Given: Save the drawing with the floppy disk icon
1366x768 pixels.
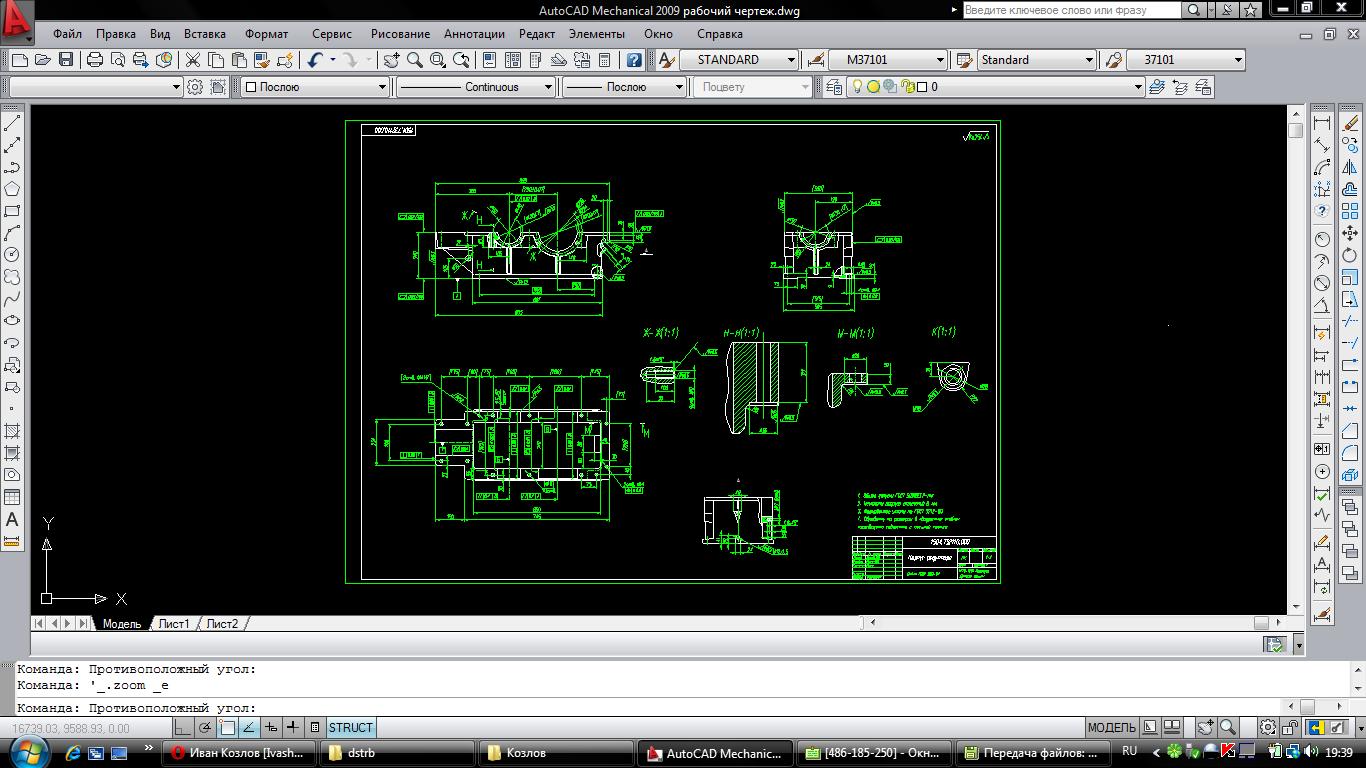Looking at the screenshot, I should (66, 60).
